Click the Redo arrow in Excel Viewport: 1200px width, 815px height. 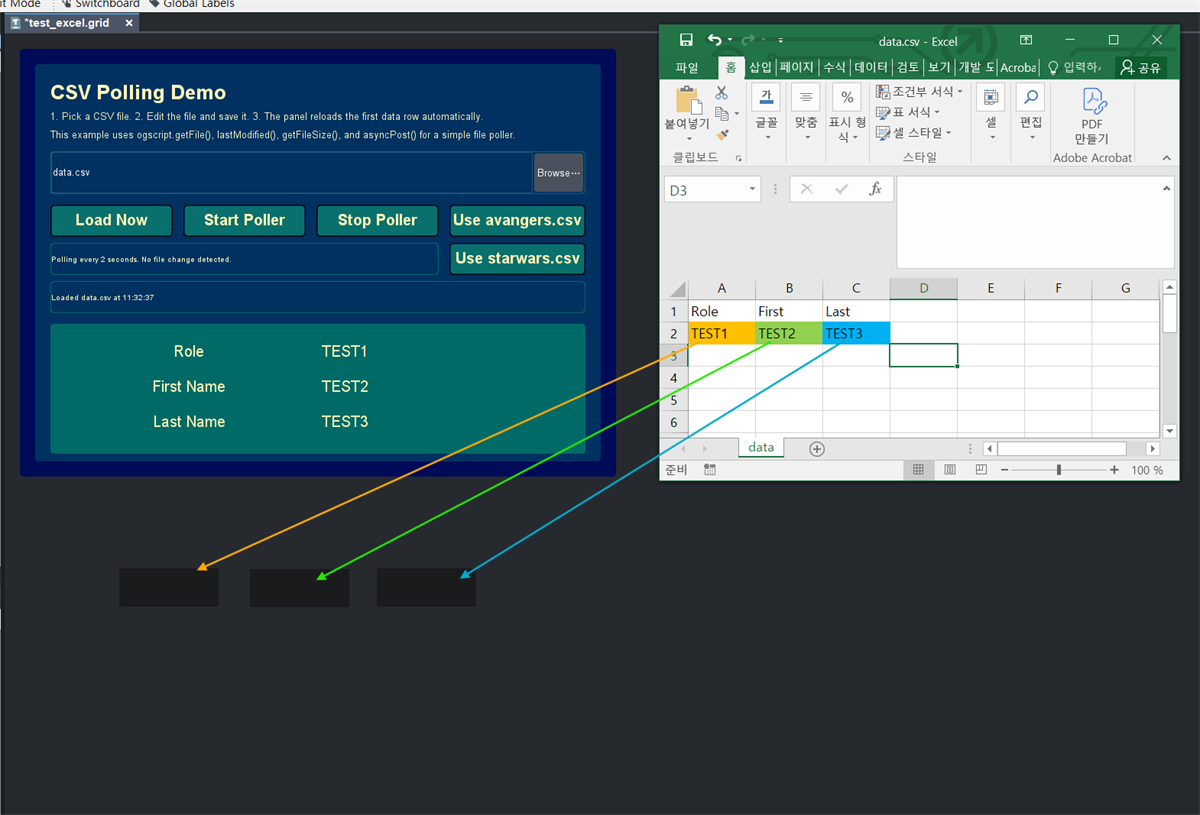[748, 40]
